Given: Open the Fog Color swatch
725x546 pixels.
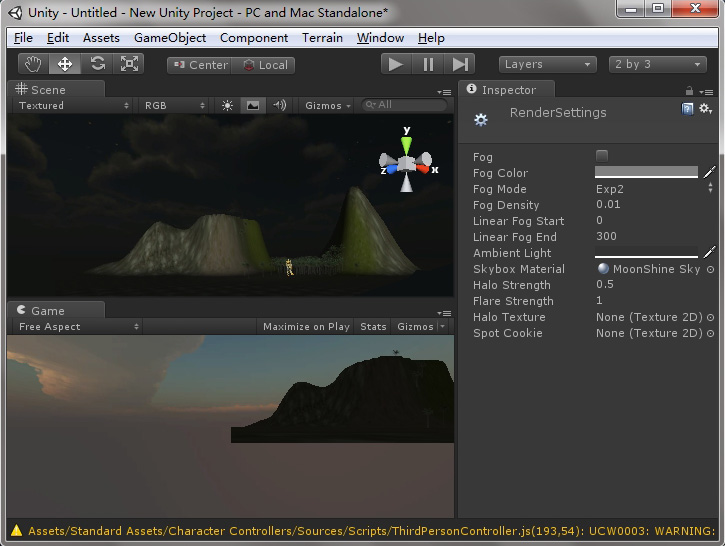Looking at the screenshot, I should (646, 172).
